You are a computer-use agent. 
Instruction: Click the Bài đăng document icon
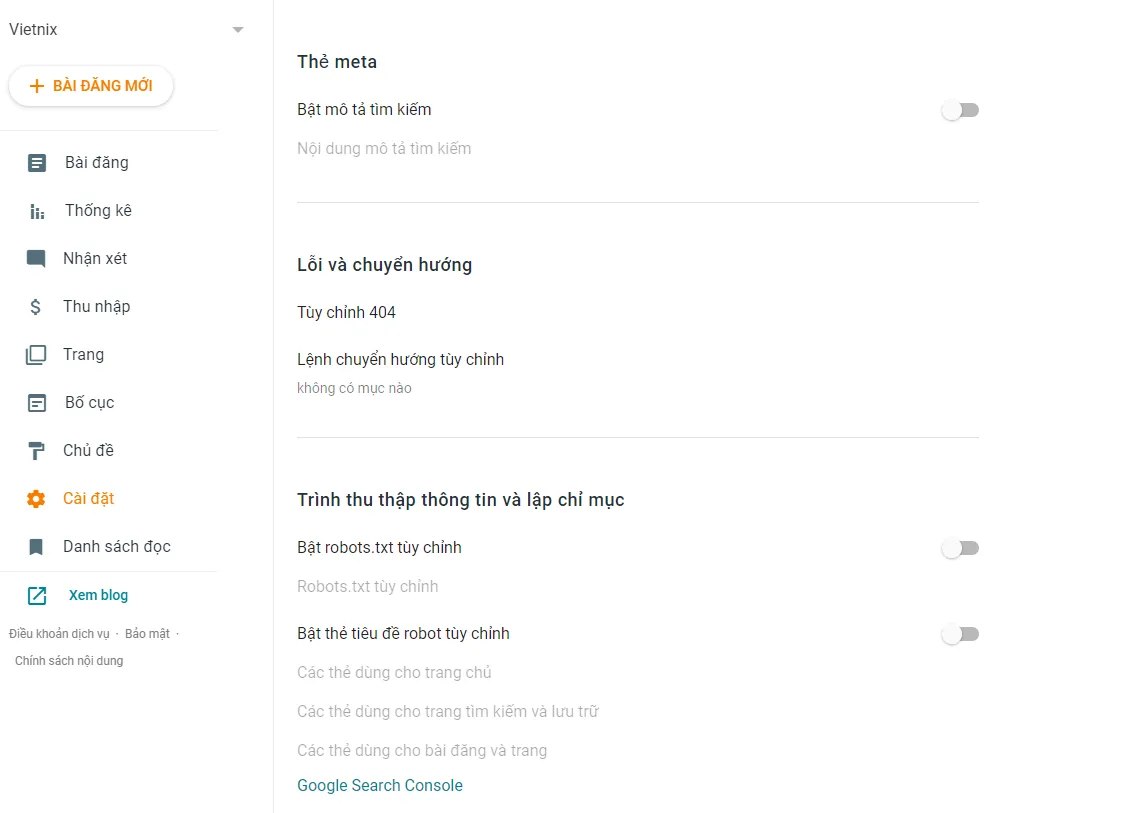pos(37,163)
